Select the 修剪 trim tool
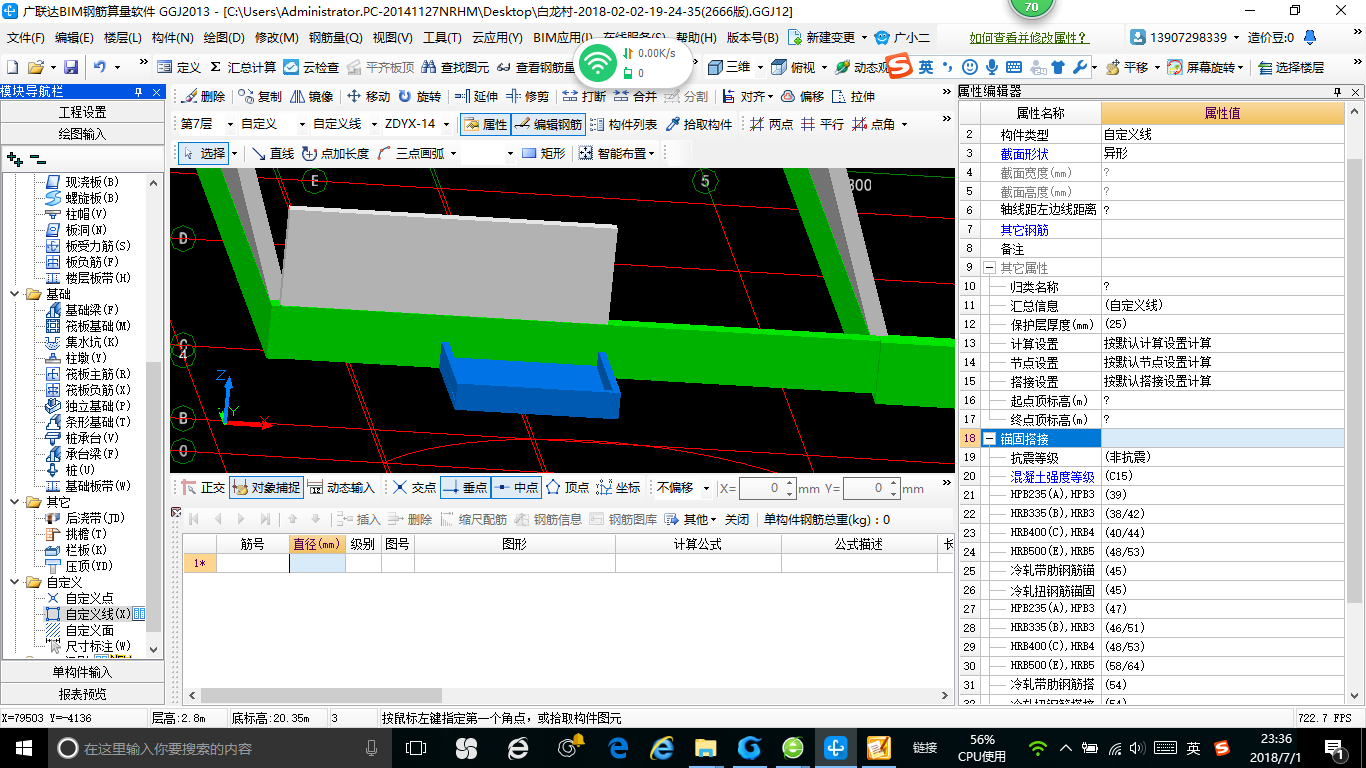This screenshot has width=1366, height=768. [x=527, y=97]
